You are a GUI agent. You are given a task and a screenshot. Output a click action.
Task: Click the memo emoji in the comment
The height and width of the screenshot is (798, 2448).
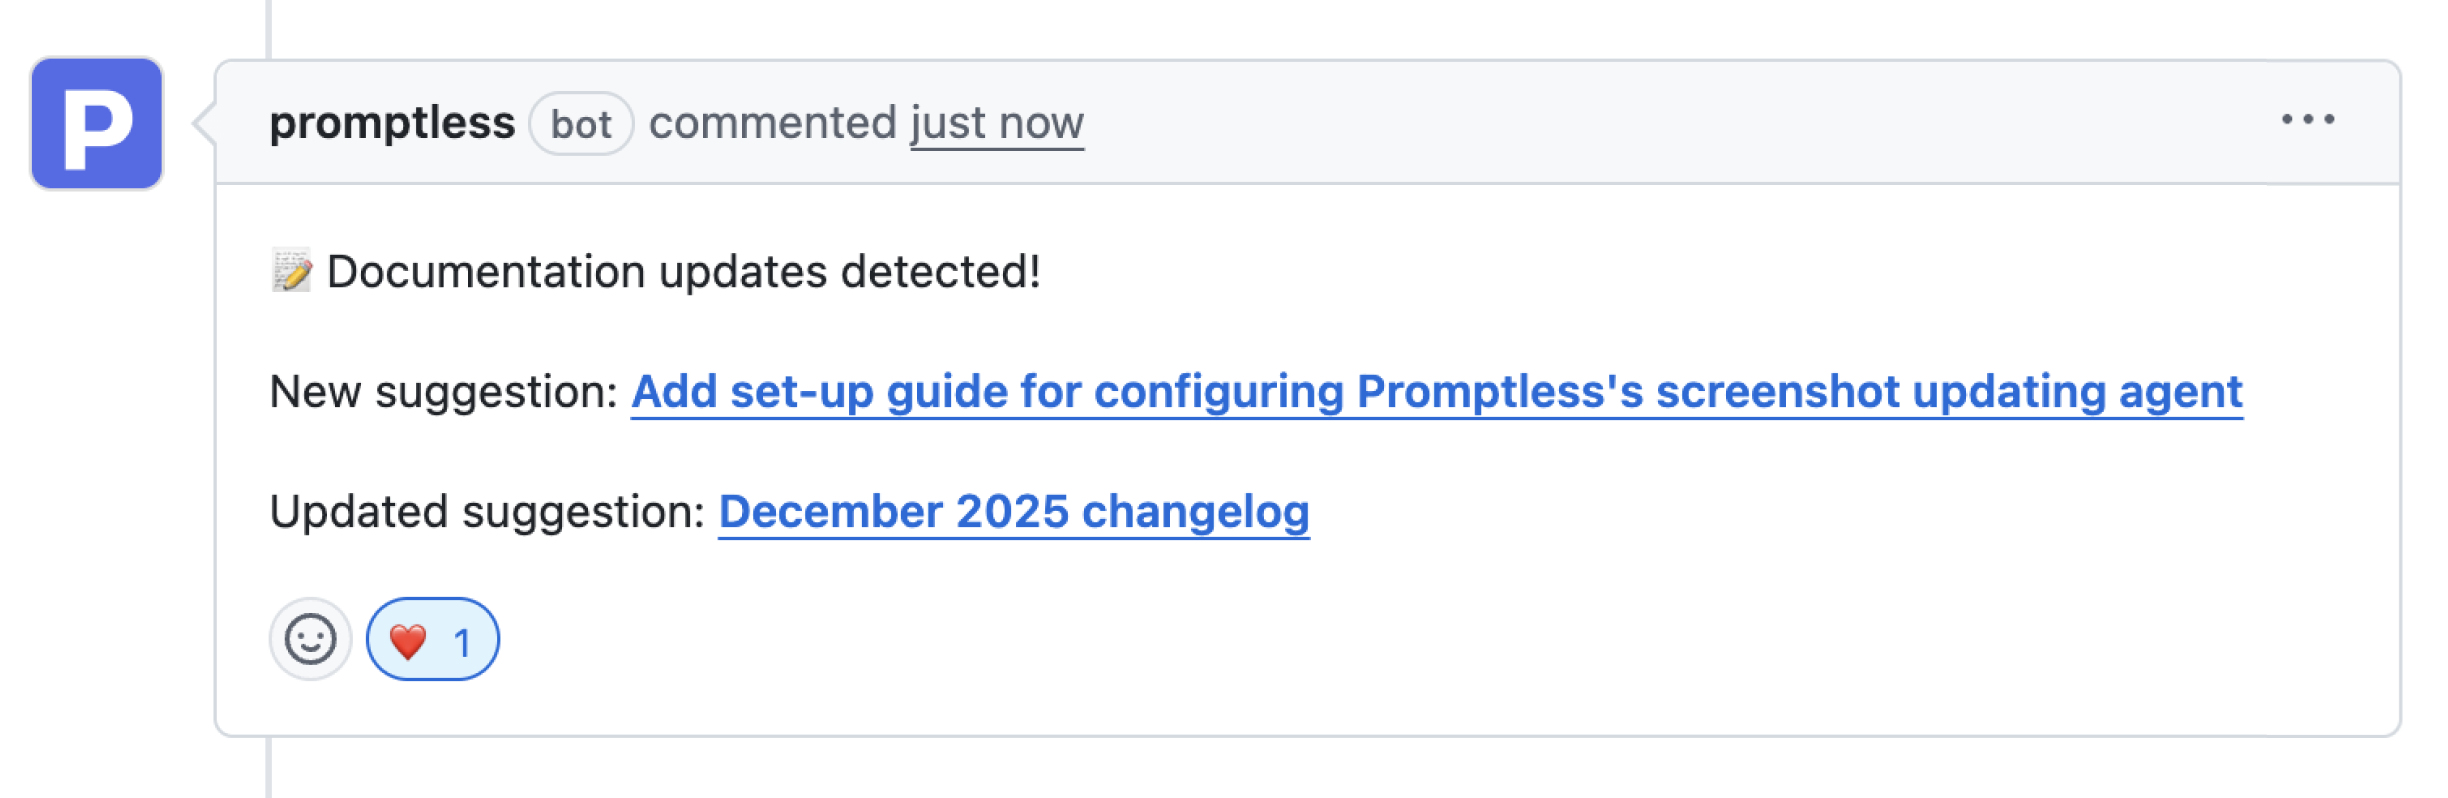(x=291, y=267)
